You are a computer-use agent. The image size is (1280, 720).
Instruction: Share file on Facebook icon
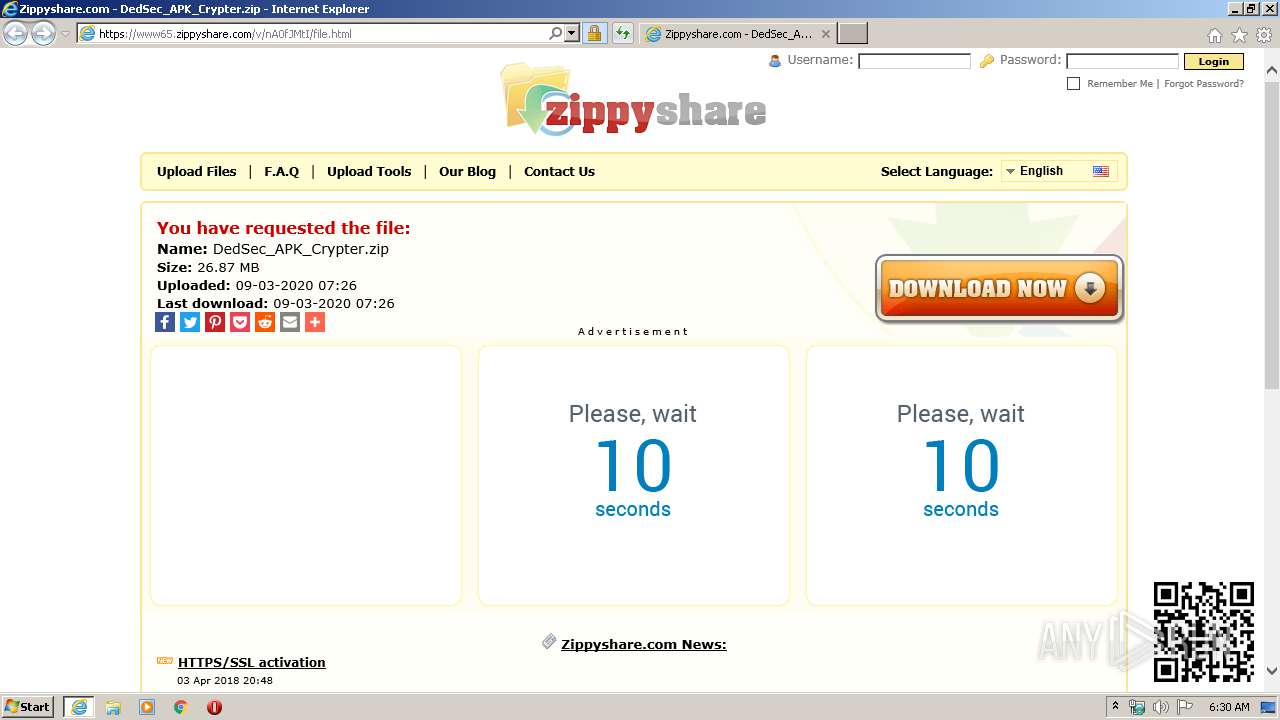tap(165, 322)
